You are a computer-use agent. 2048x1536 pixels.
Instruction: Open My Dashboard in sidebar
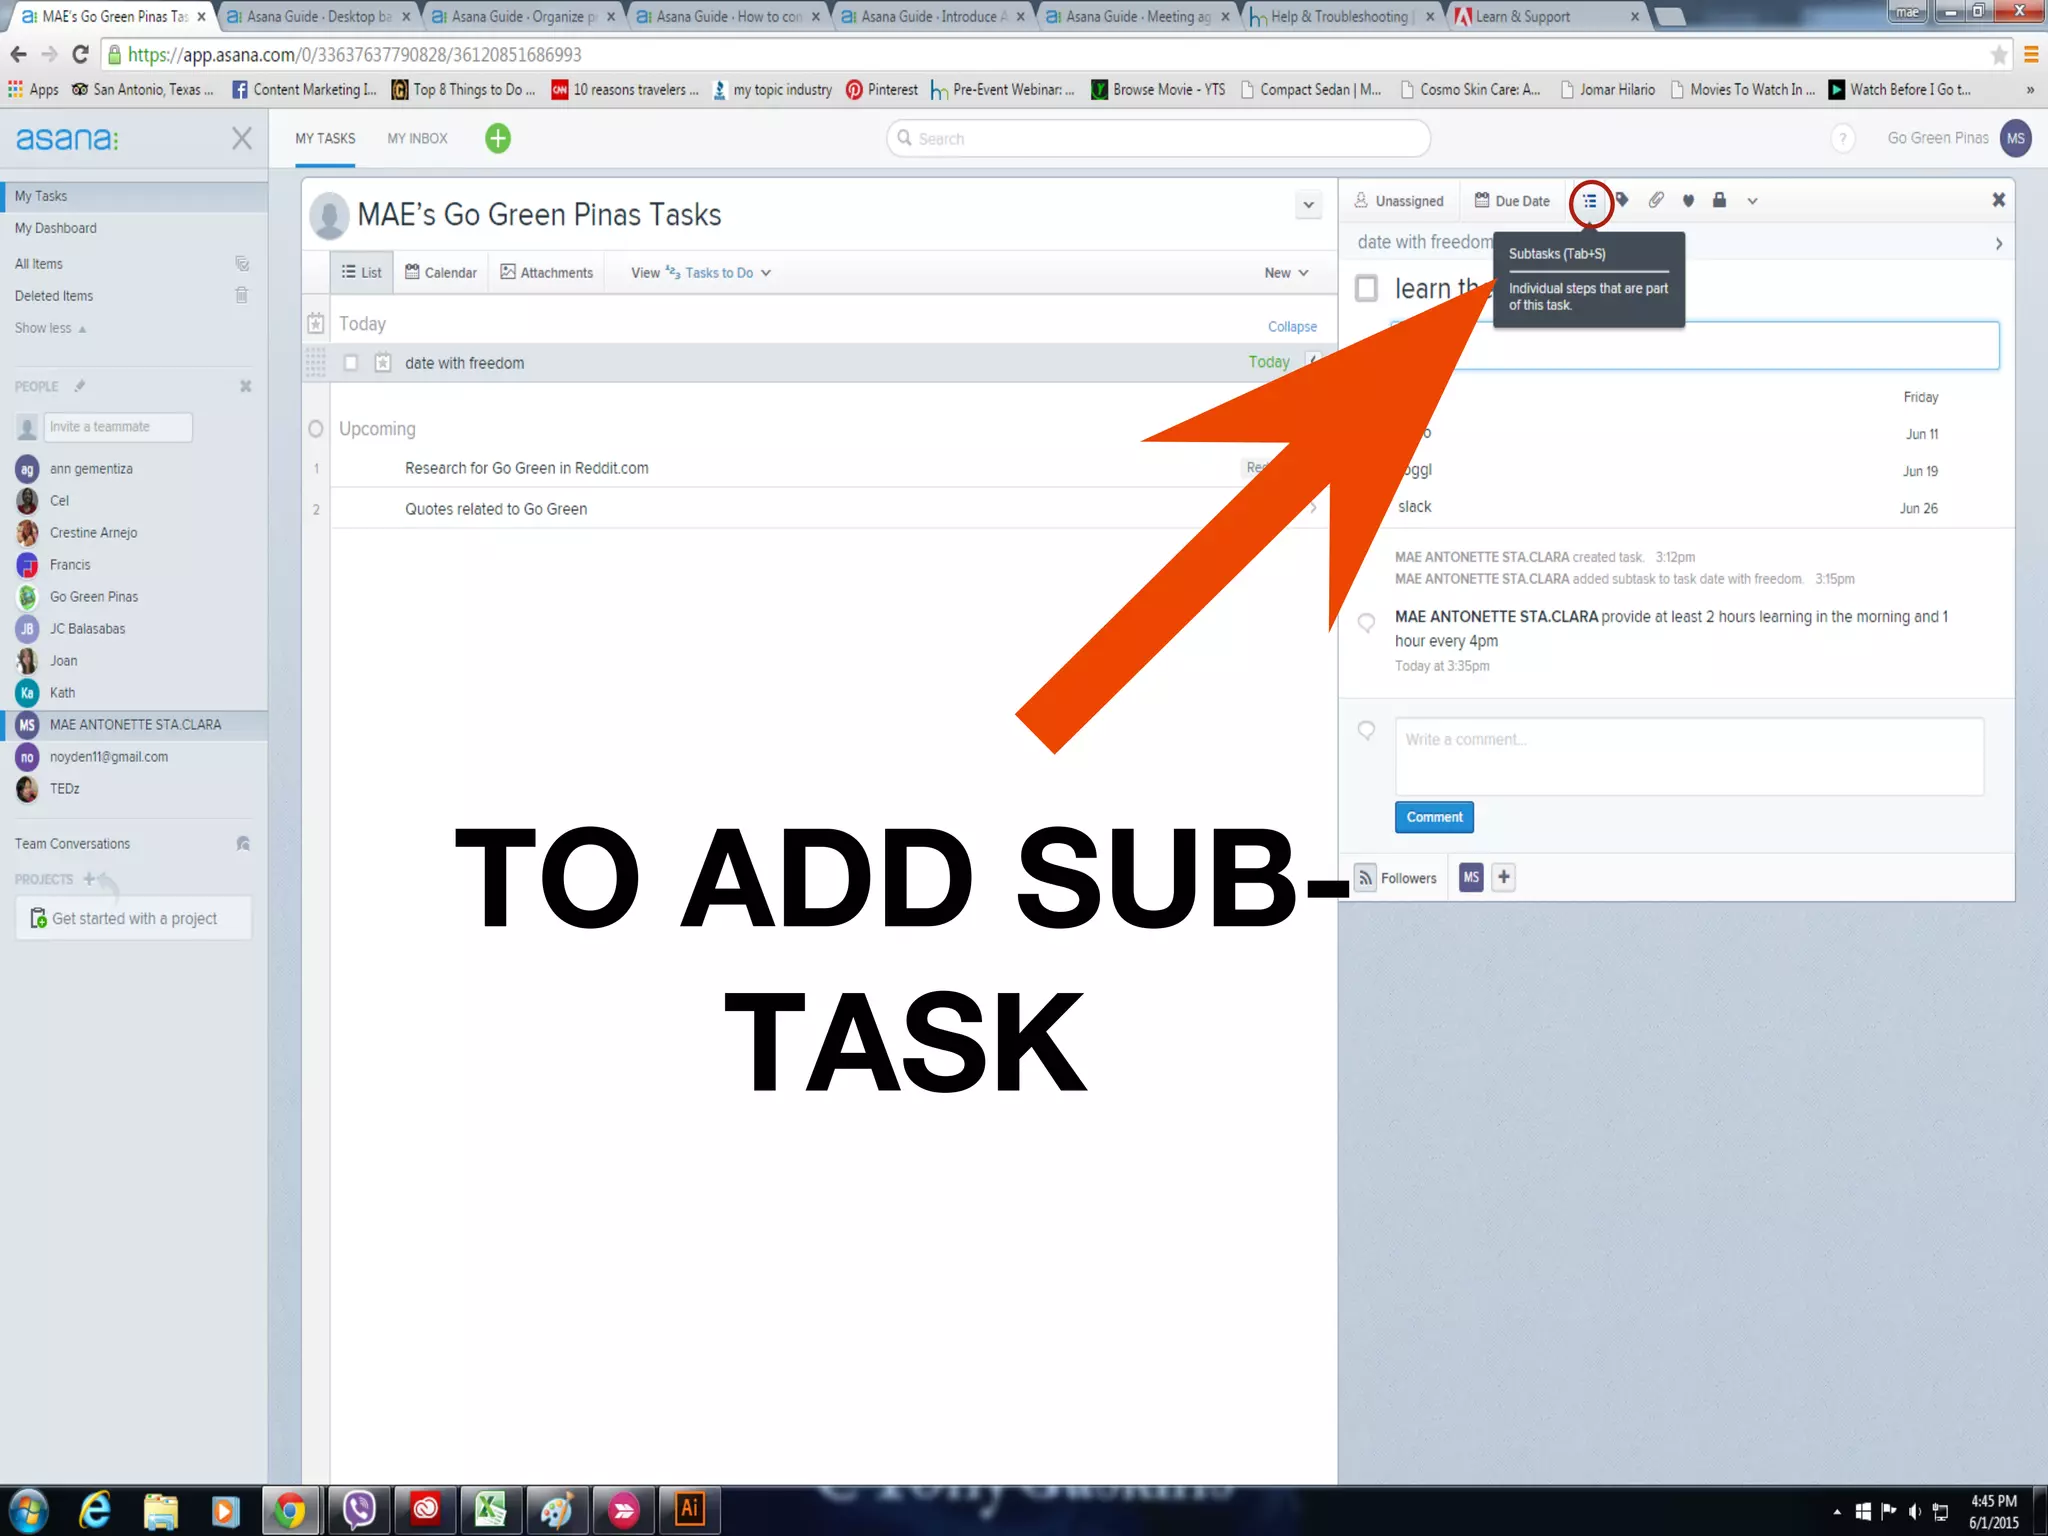pyautogui.click(x=56, y=228)
